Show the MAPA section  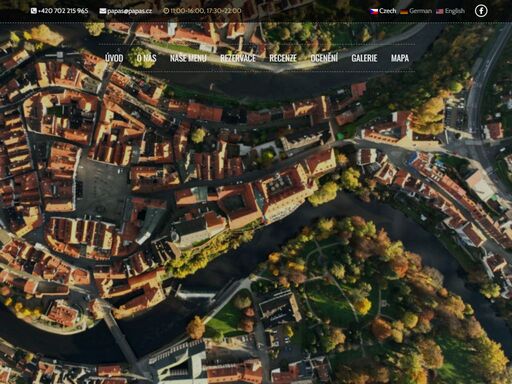pos(400,58)
